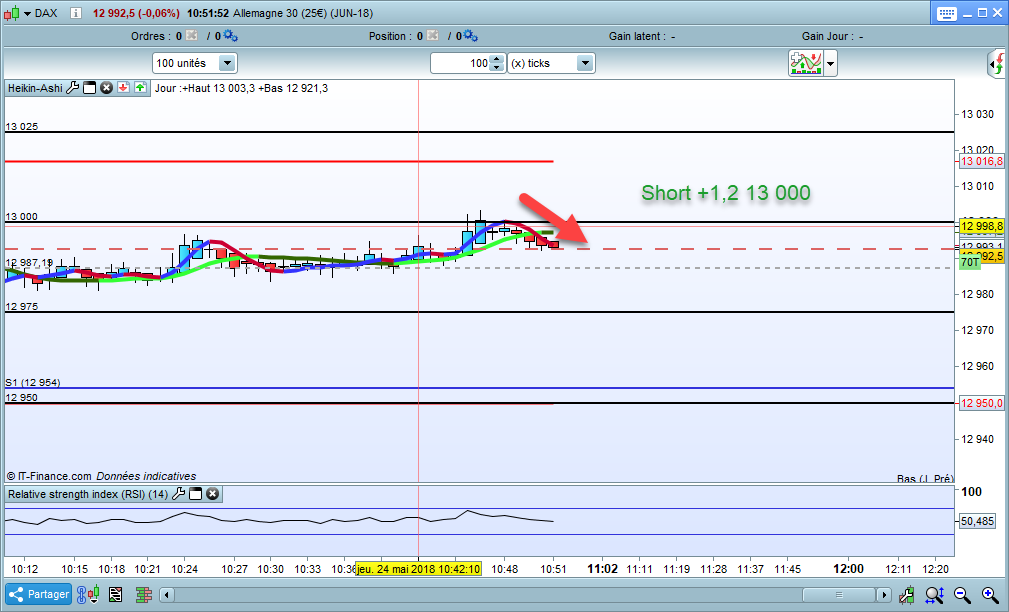Open the chart trading wrench-candle icon at bottom right

point(907,595)
